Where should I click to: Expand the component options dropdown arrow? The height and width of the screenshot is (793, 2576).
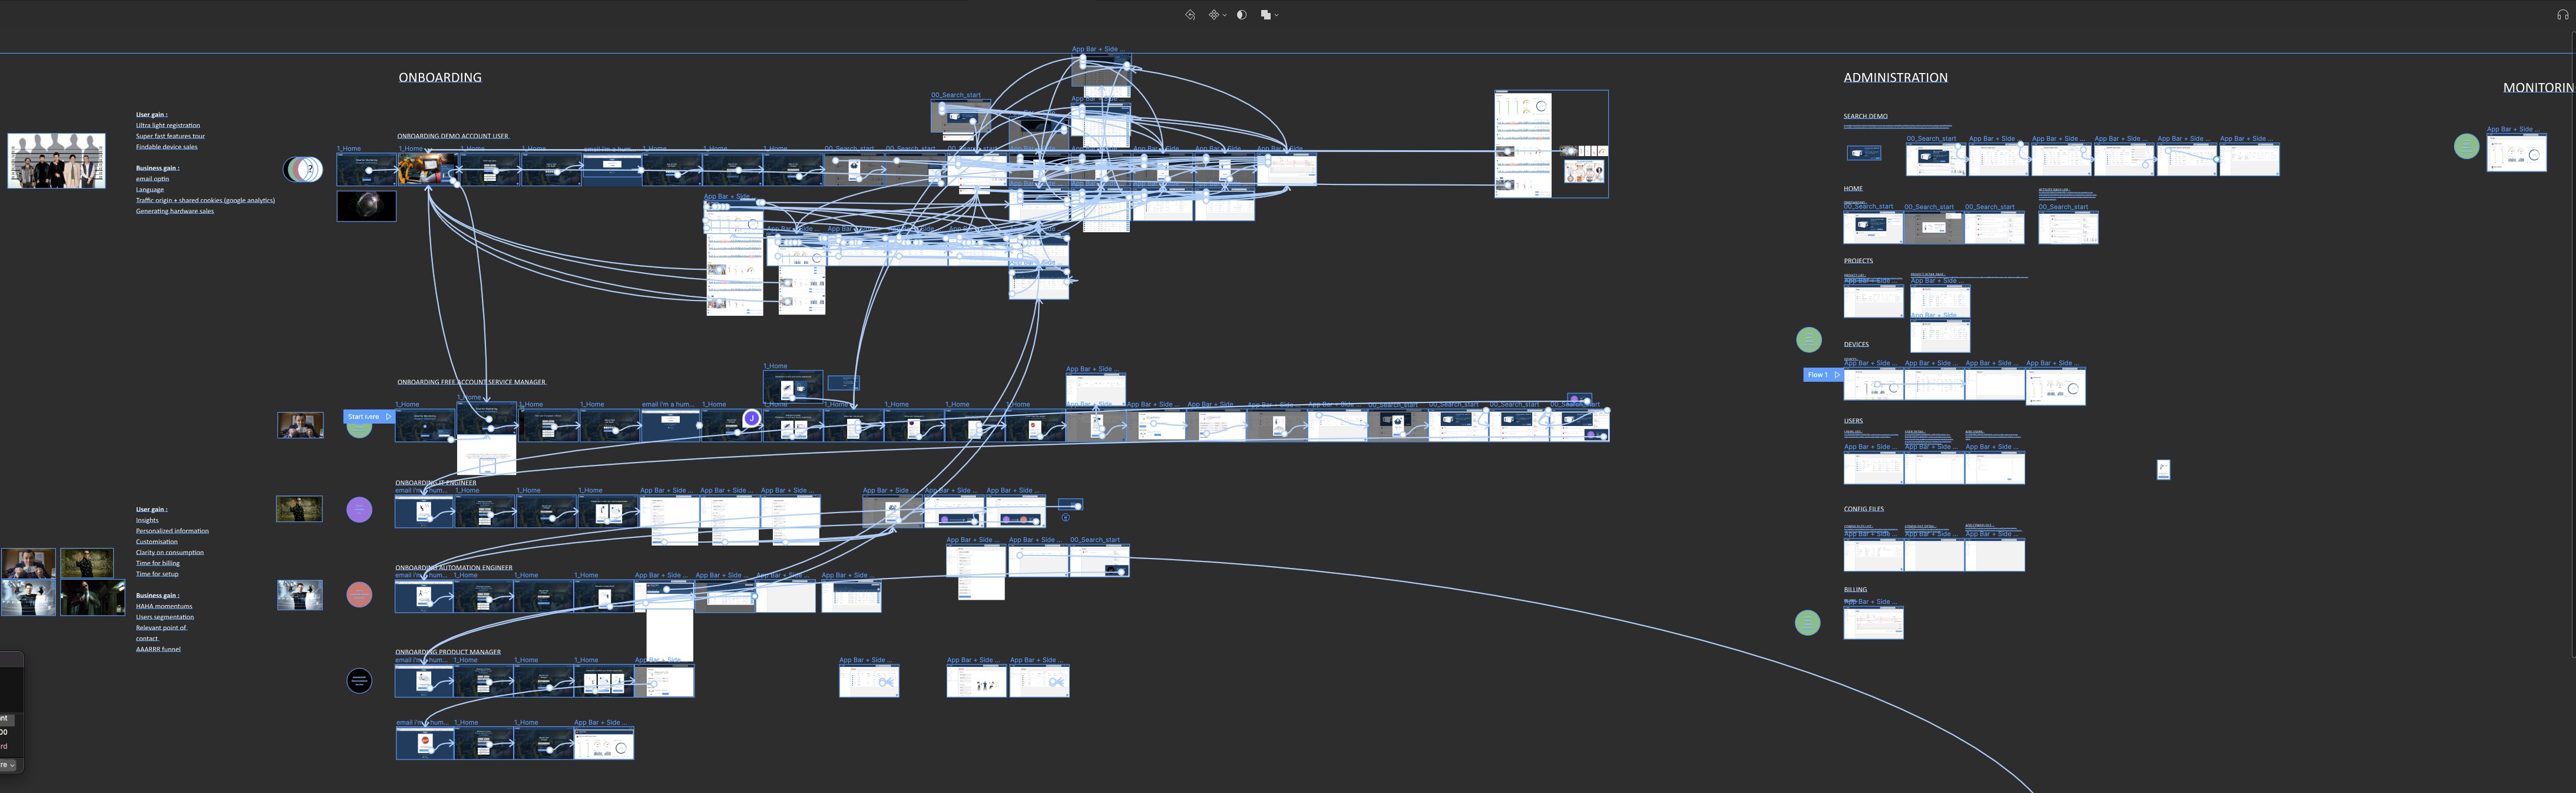[x=1224, y=15]
